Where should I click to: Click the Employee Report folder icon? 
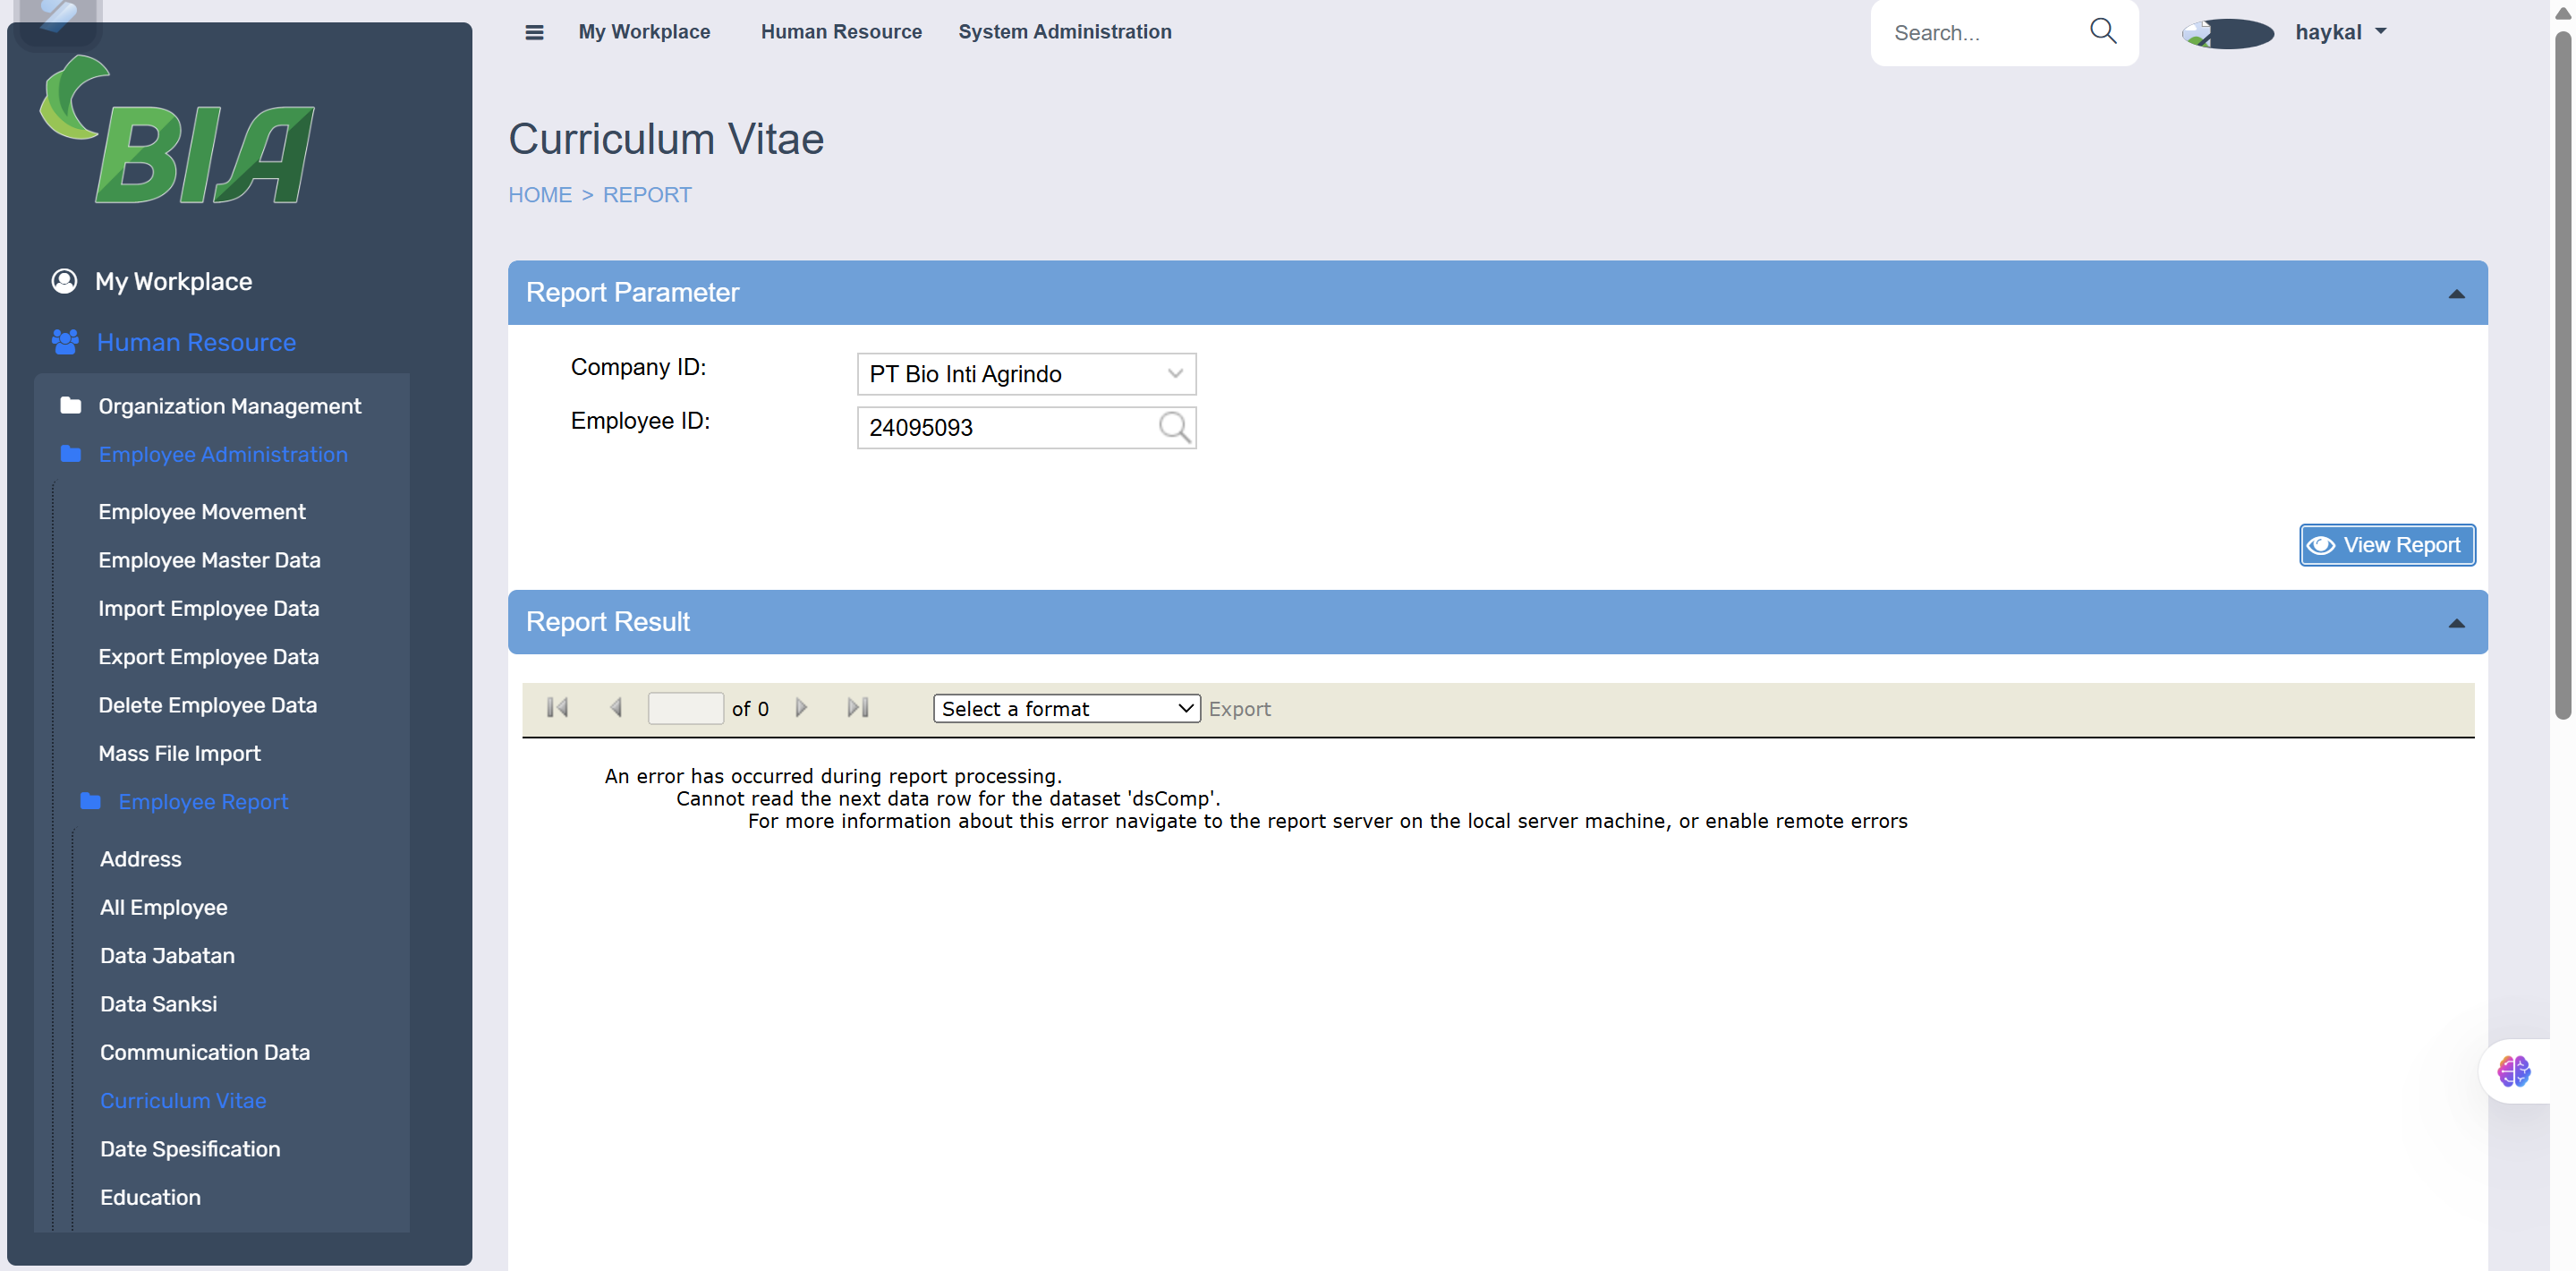pyautogui.click(x=90, y=801)
